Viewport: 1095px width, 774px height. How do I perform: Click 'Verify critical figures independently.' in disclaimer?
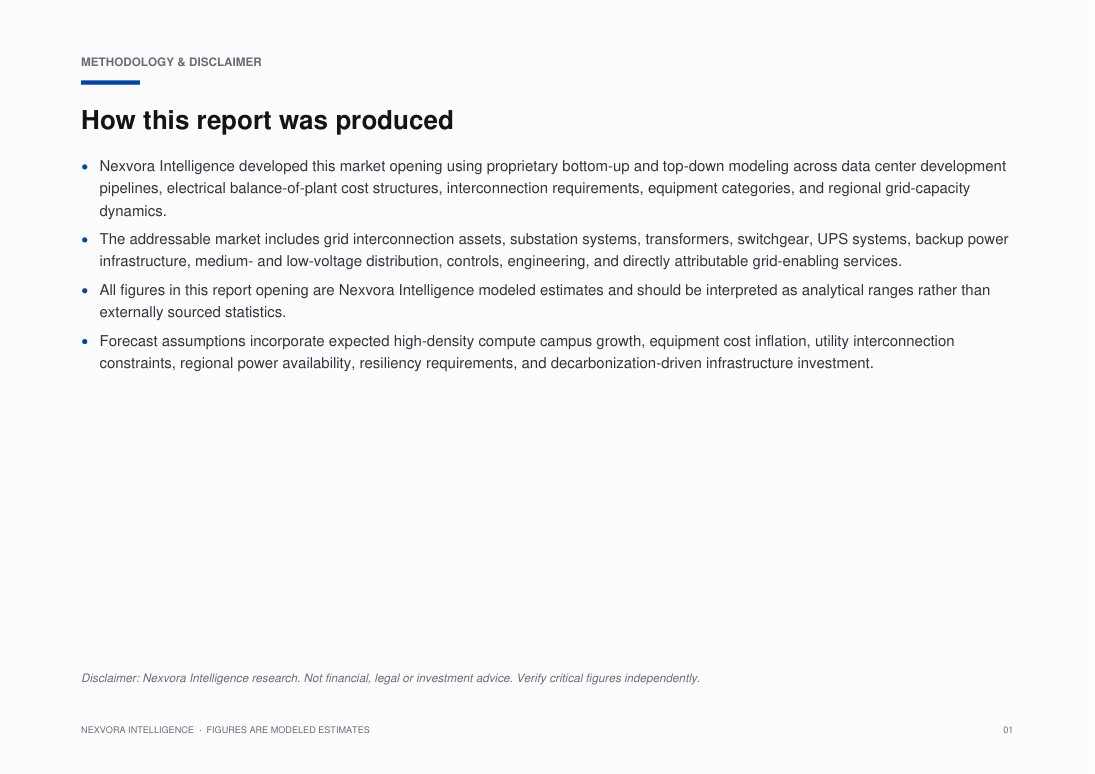[608, 678]
